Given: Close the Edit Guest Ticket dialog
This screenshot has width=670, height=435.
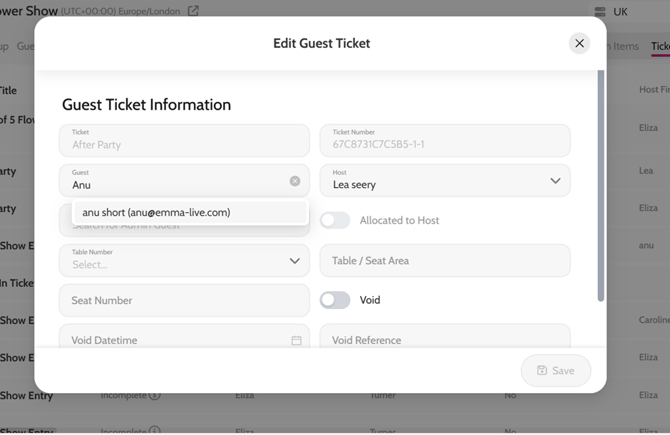Looking at the screenshot, I should coord(579,43).
